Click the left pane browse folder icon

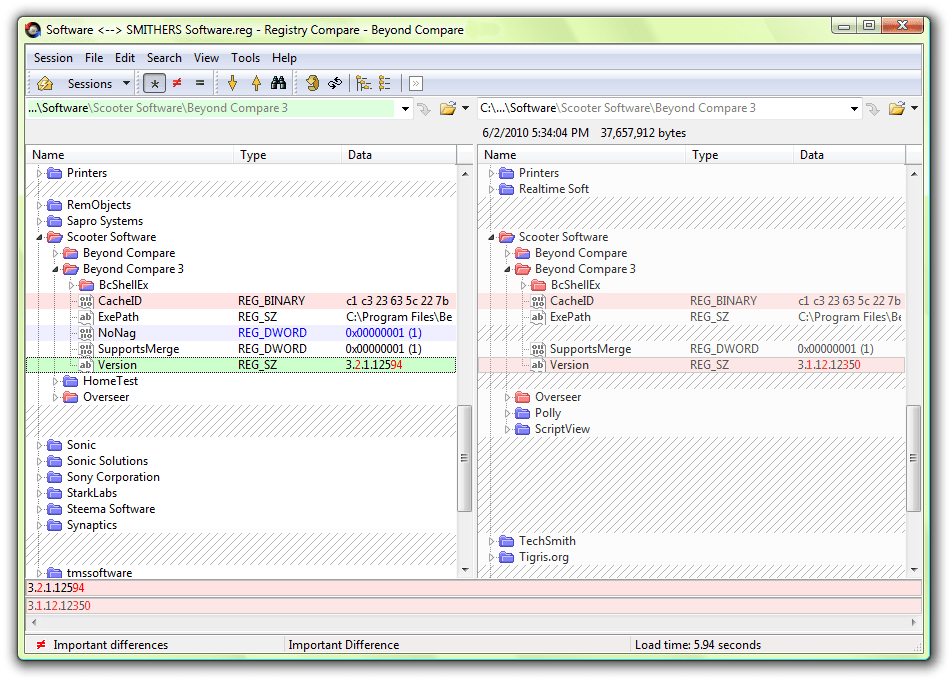(448, 108)
